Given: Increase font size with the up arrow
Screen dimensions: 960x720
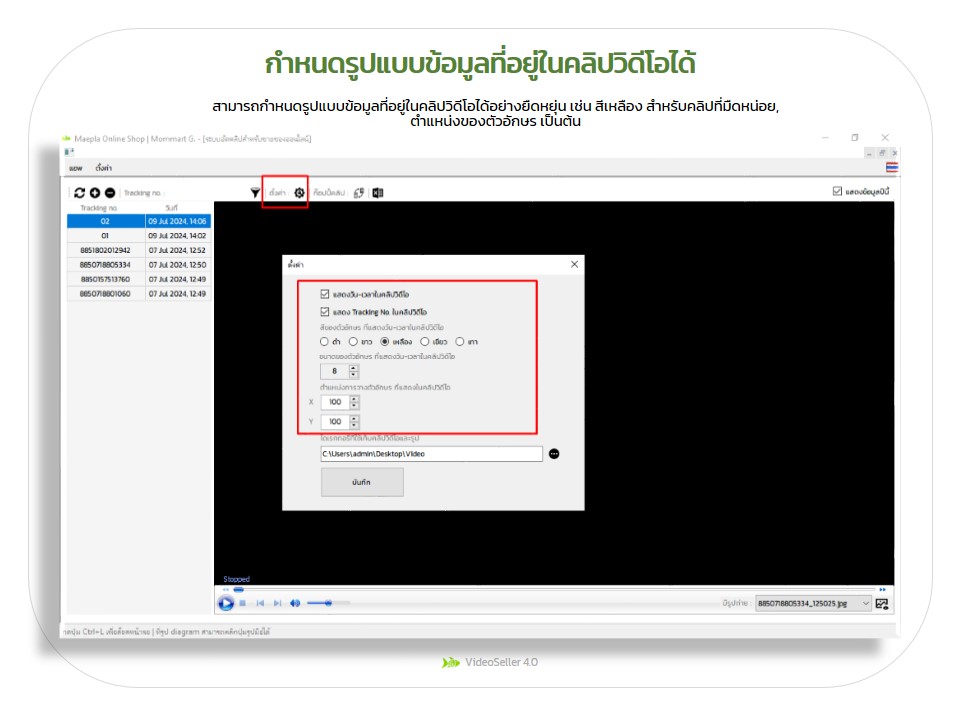Looking at the screenshot, I should click(x=353, y=367).
